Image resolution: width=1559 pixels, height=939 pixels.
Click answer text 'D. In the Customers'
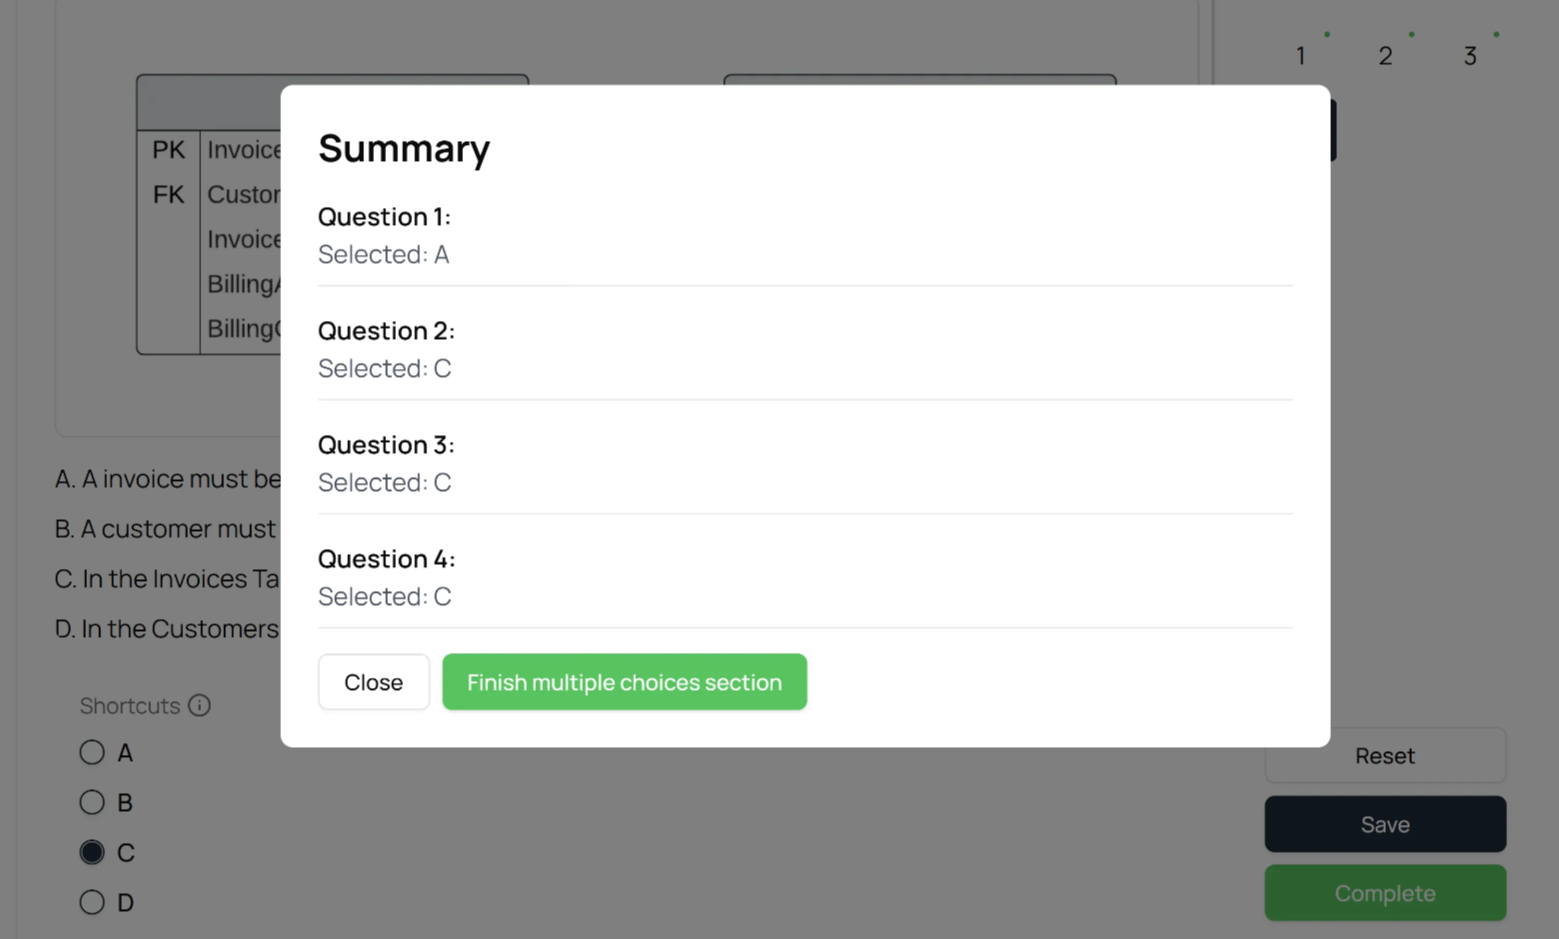pyautogui.click(x=167, y=629)
